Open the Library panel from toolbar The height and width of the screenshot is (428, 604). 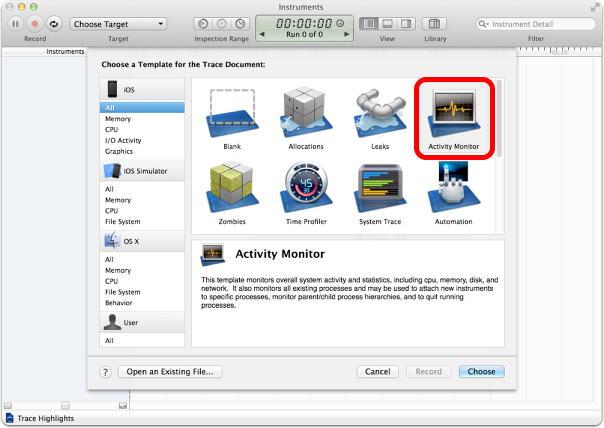coord(435,23)
